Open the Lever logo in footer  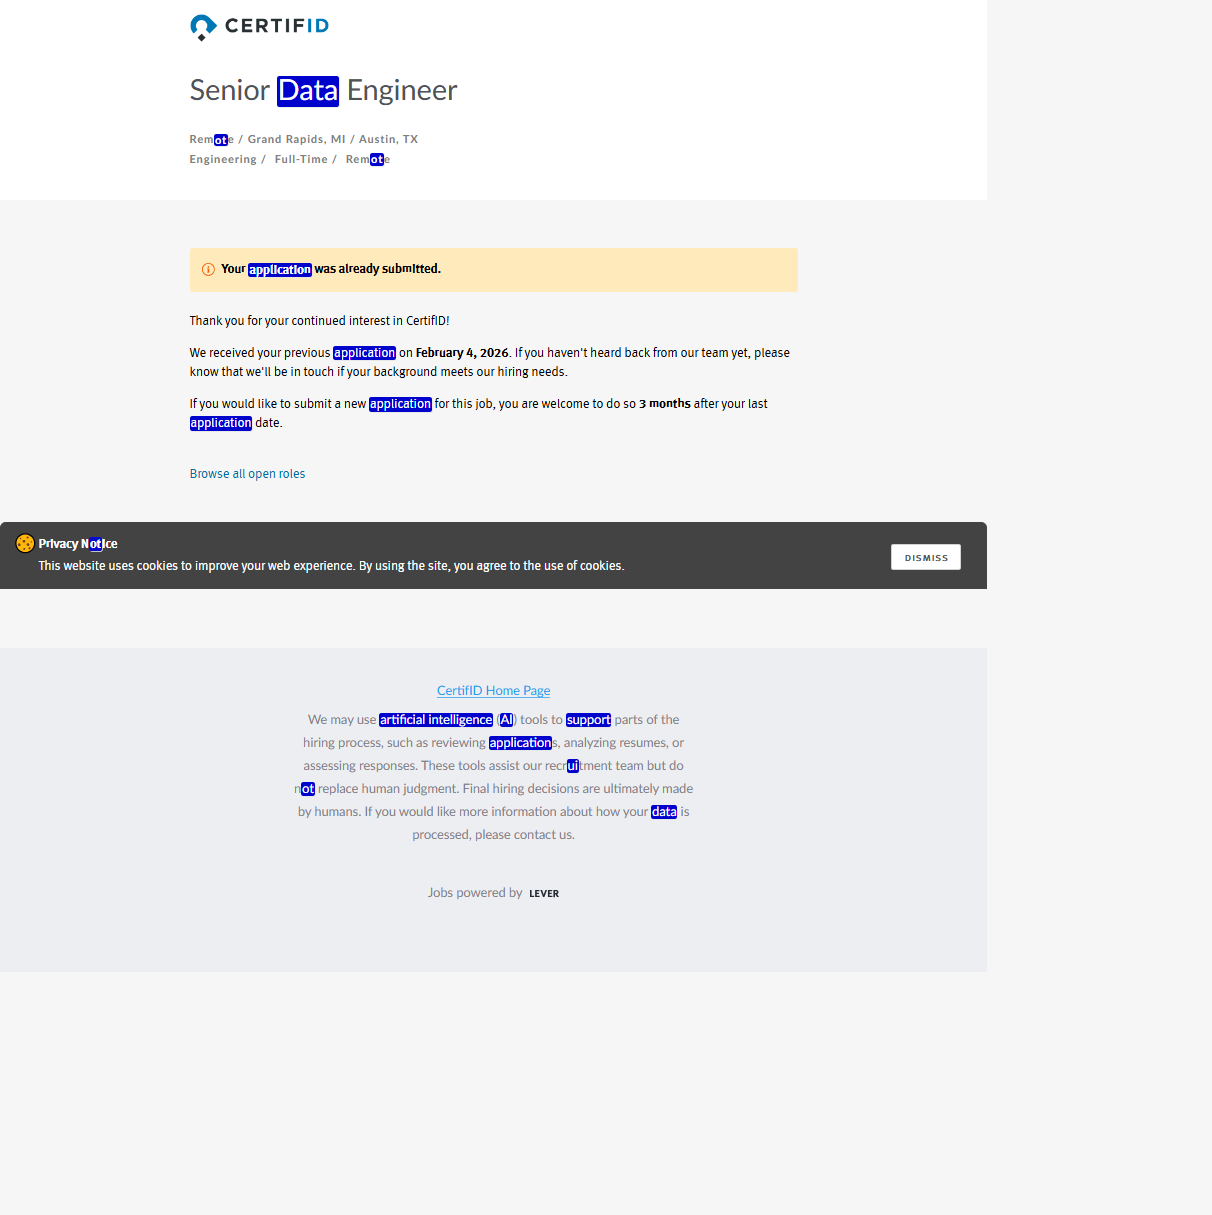[544, 894]
